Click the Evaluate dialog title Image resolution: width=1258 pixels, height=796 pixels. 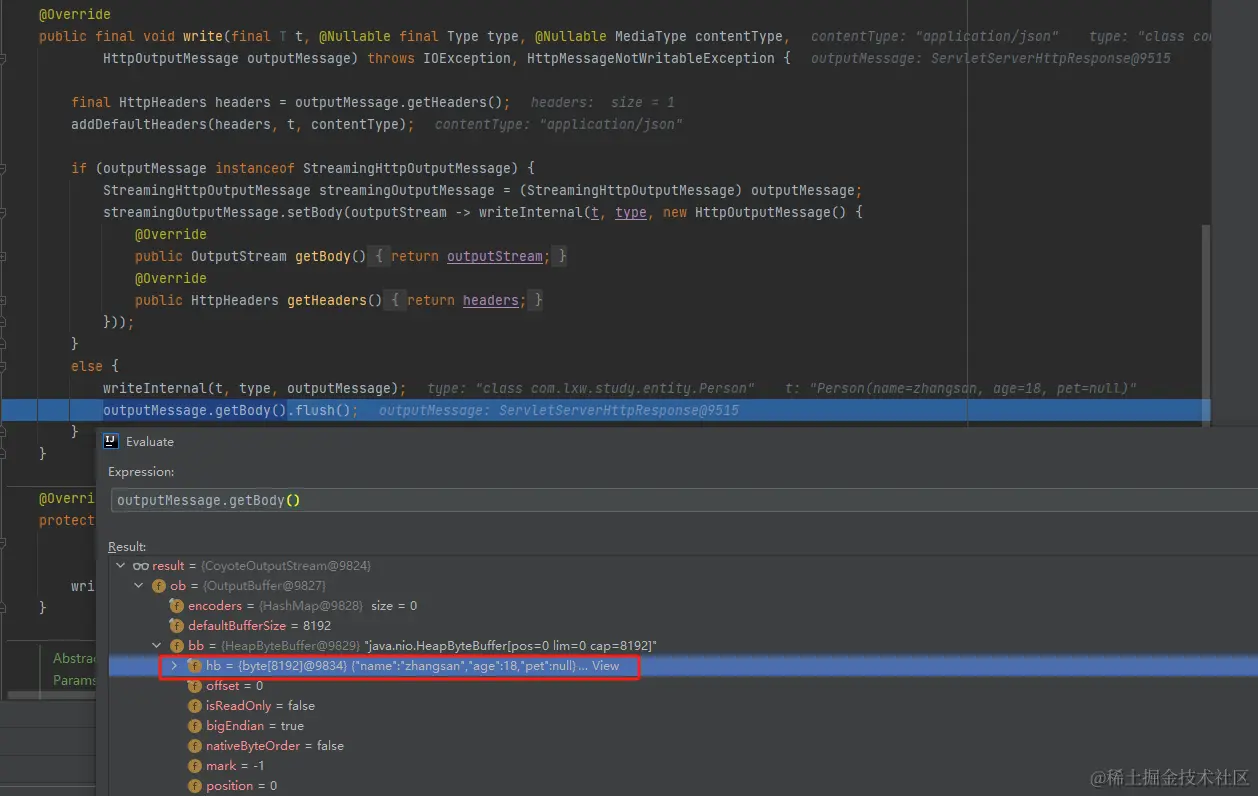(x=150, y=442)
